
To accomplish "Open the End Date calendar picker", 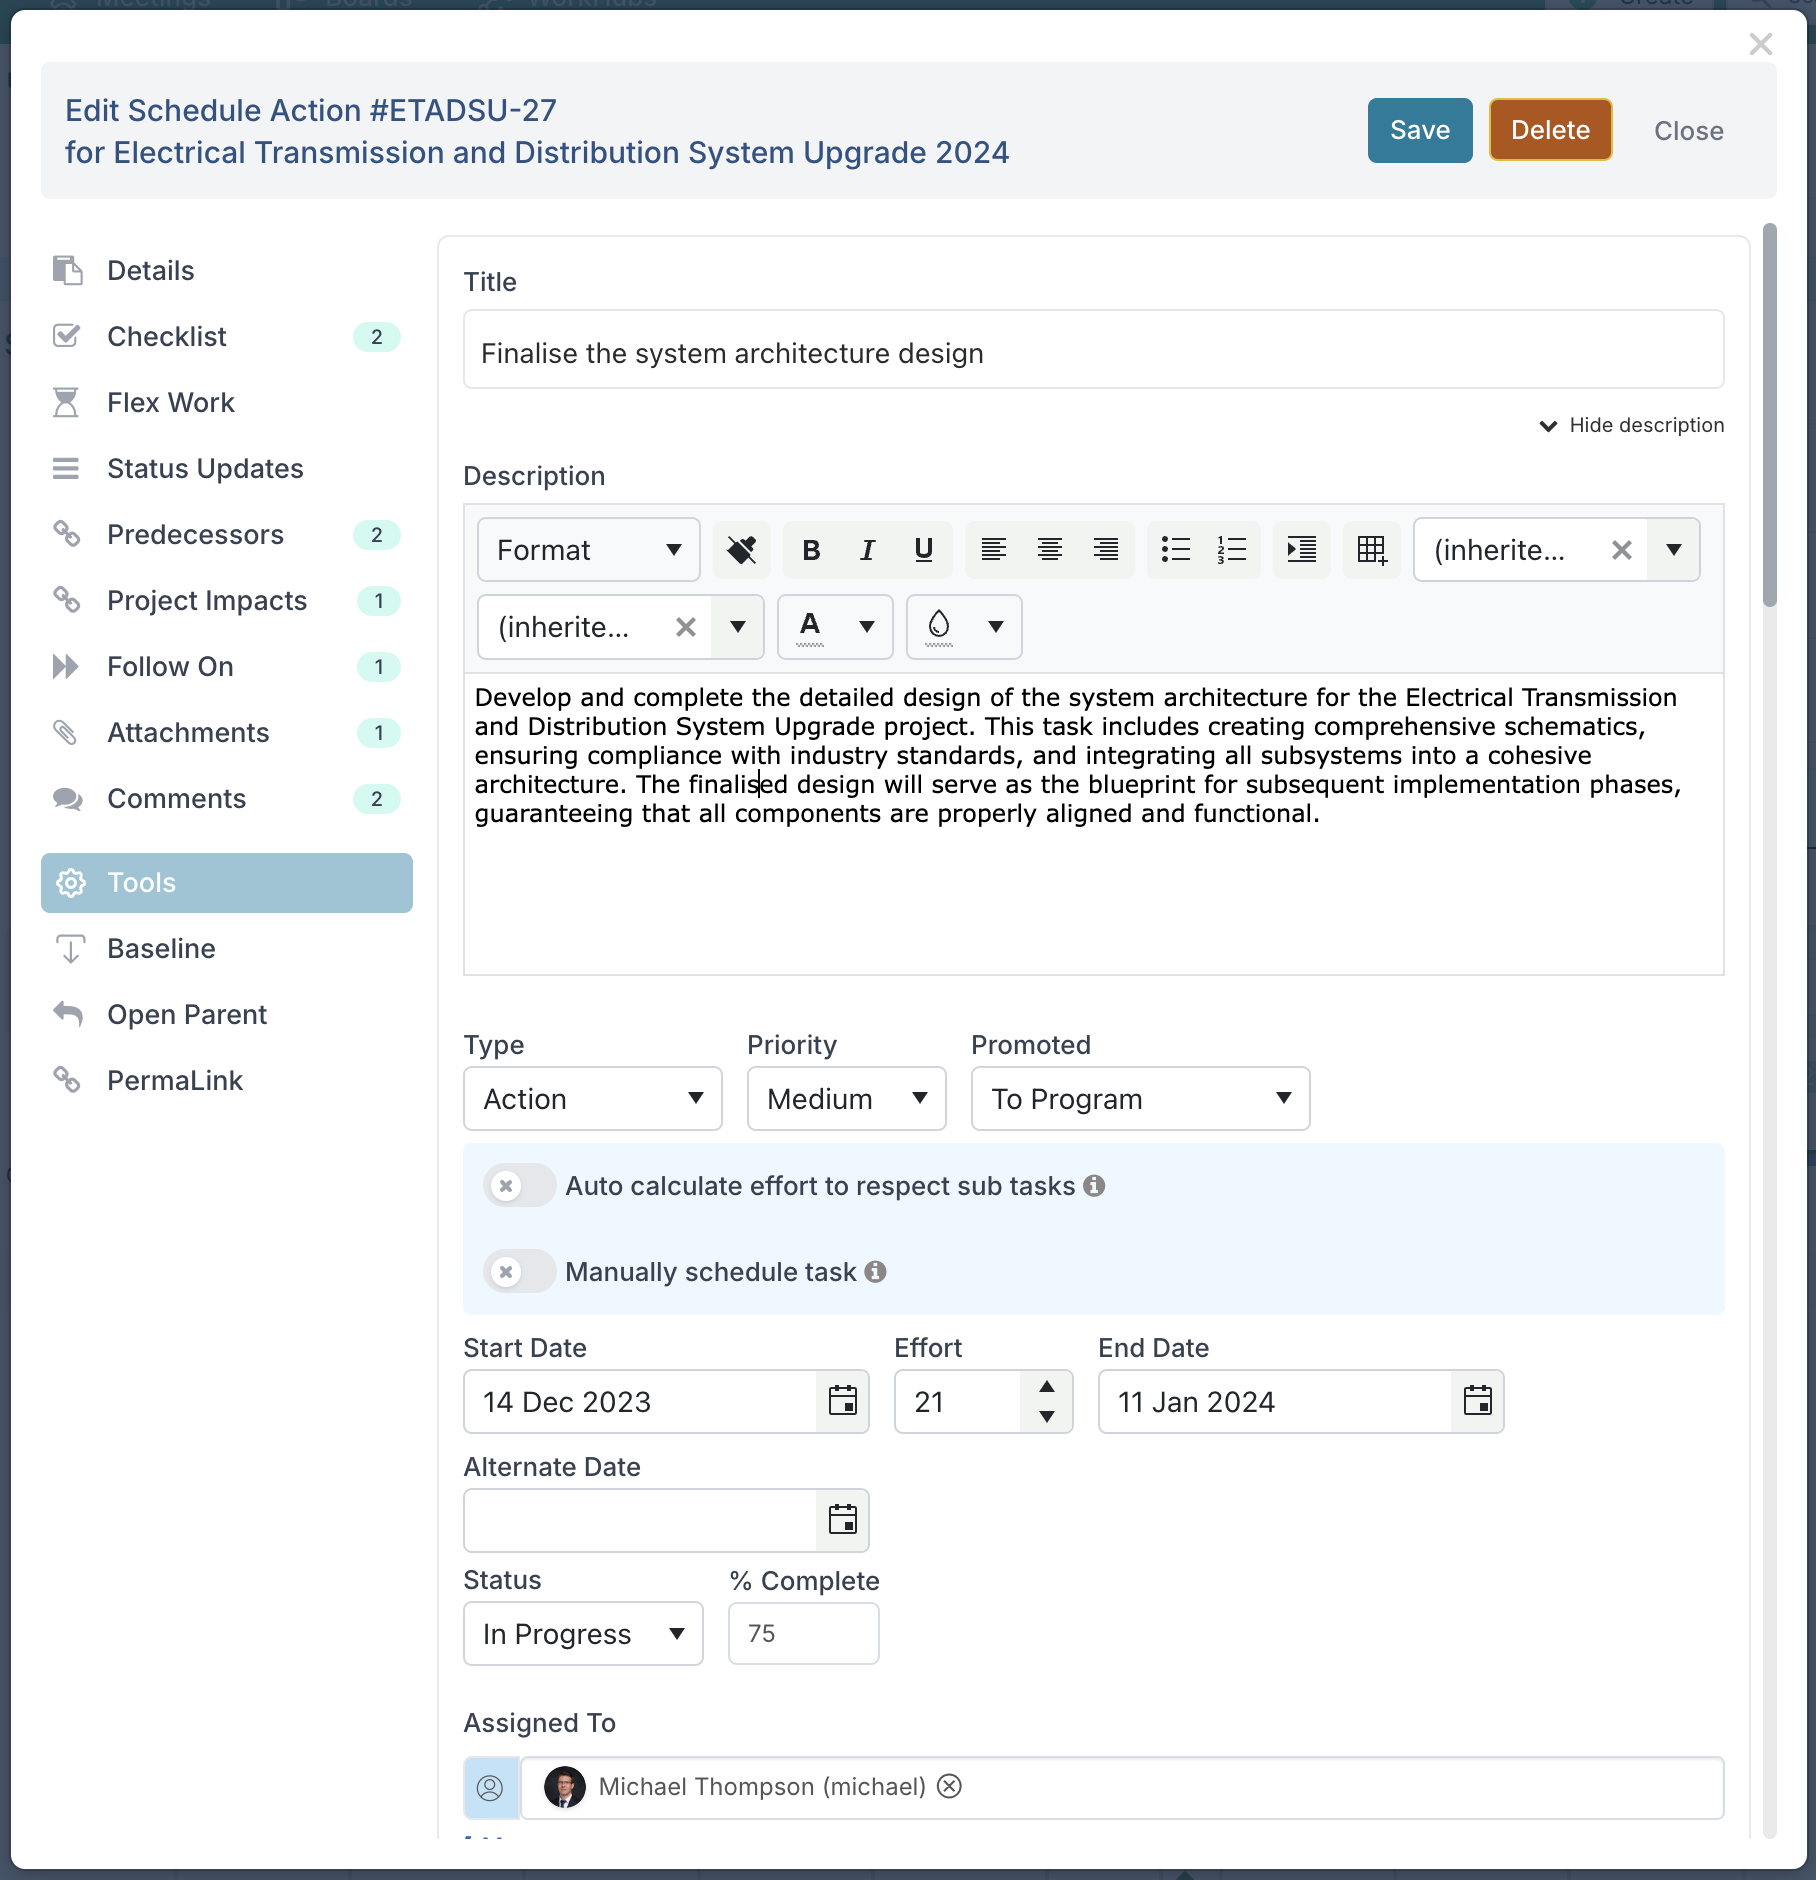I will coord(1477,1401).
